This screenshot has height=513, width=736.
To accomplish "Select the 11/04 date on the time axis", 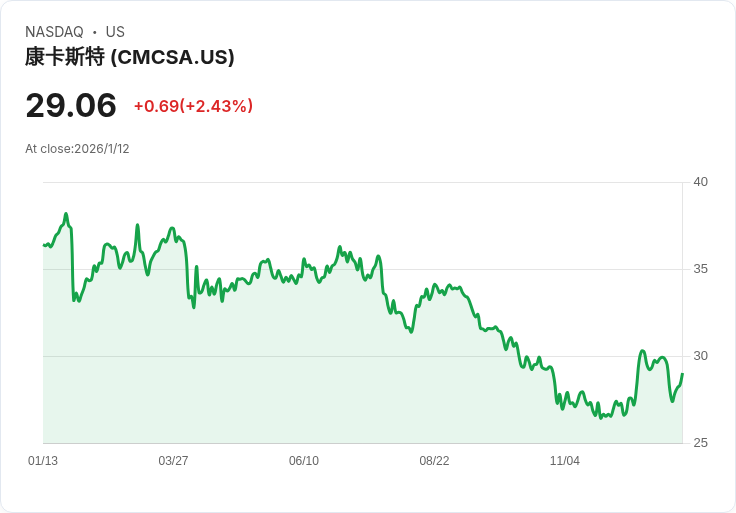I will tap(565, 461).
